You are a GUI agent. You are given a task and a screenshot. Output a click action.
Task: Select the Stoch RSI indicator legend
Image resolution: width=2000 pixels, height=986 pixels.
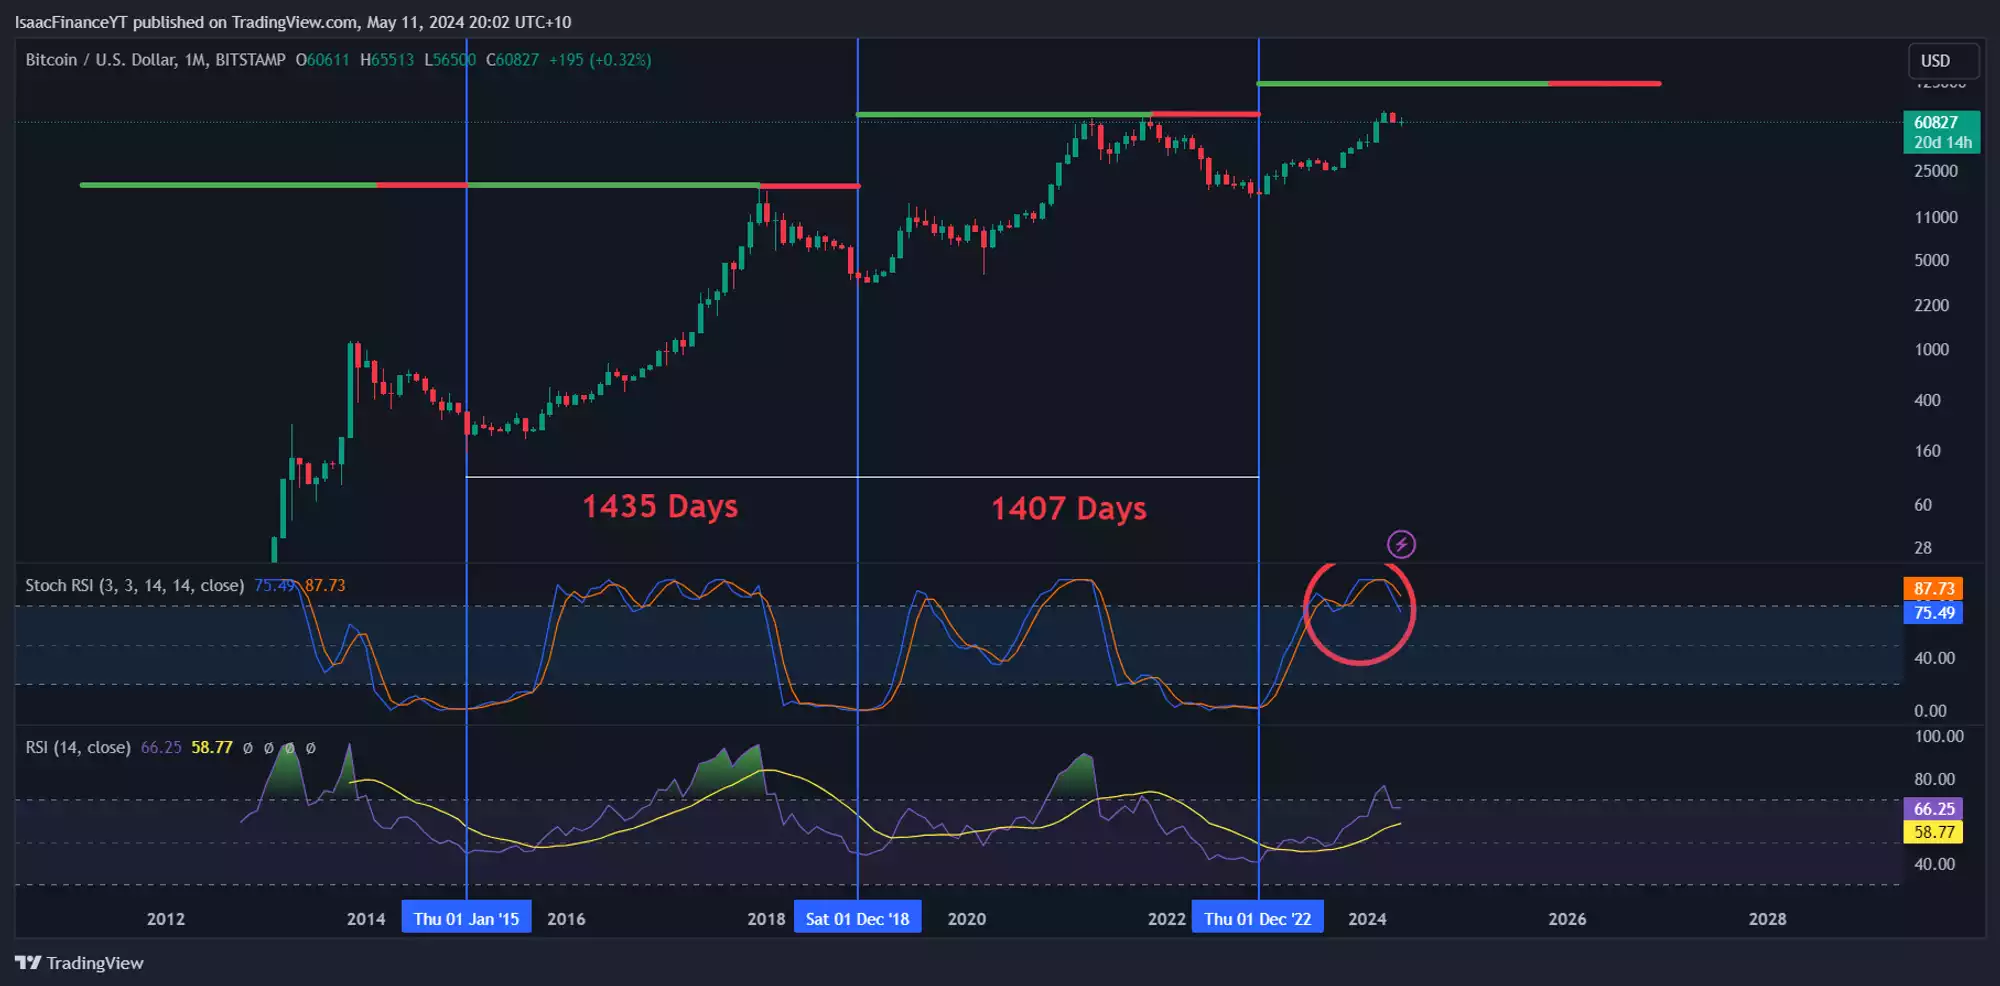(x=134, y=585)
